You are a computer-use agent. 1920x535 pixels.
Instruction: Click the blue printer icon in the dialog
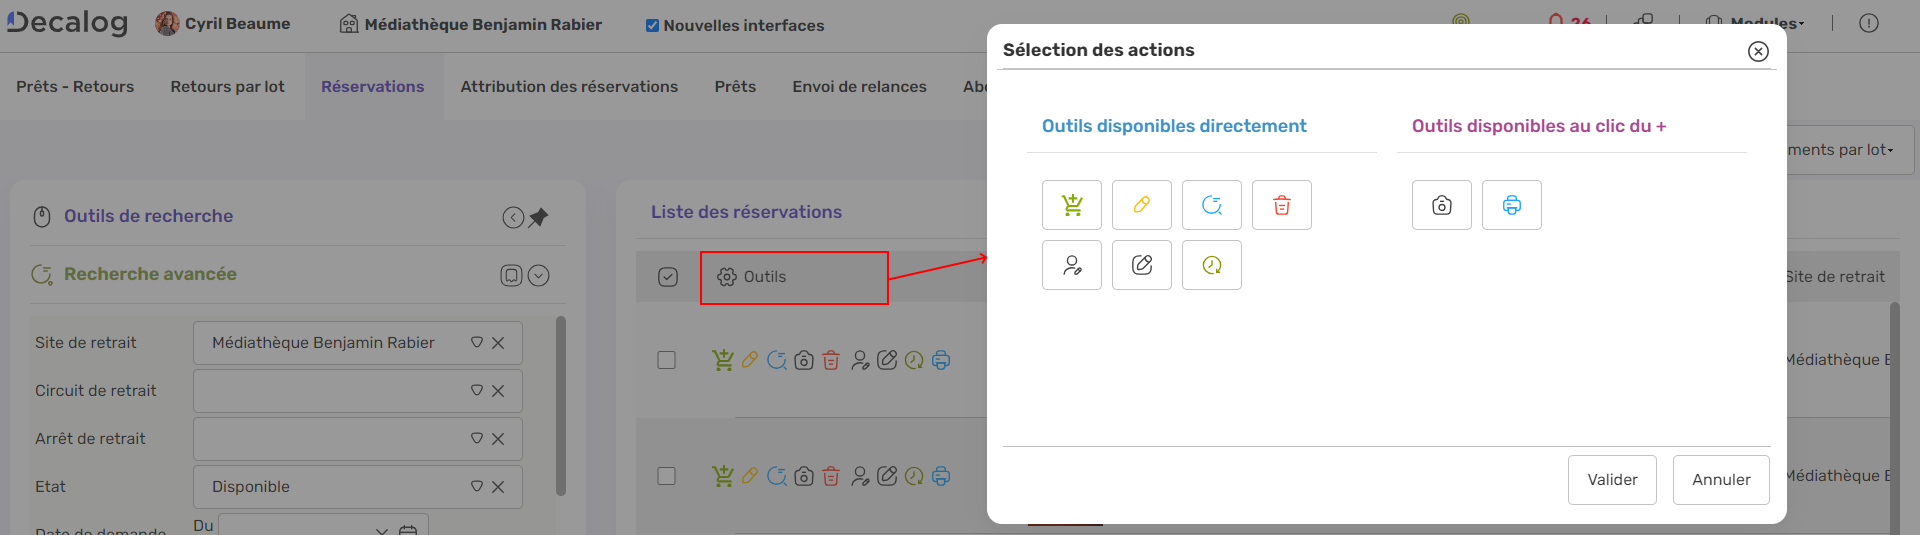(x=1511, y=205)
